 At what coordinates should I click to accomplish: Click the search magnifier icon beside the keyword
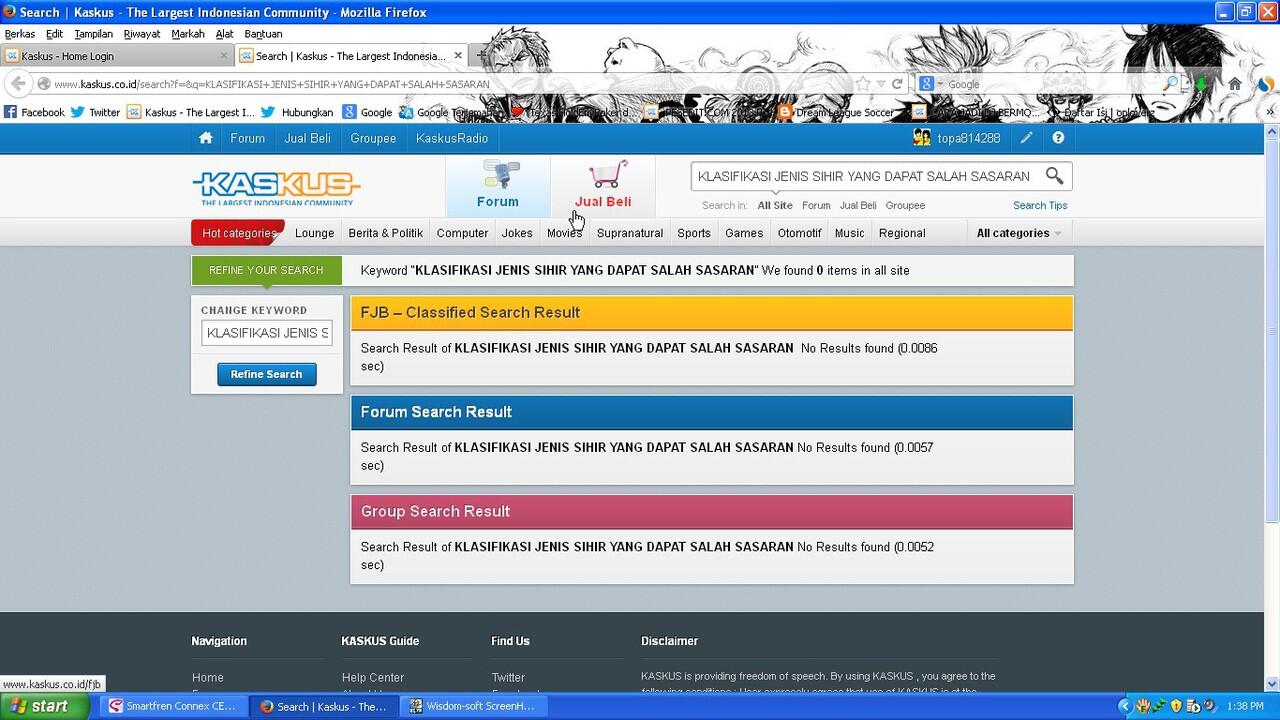pyautogui.click(x=1054, y=176)
